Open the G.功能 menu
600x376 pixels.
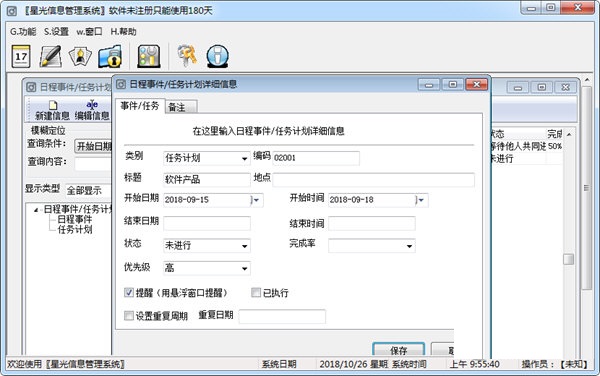pos(23,32)
